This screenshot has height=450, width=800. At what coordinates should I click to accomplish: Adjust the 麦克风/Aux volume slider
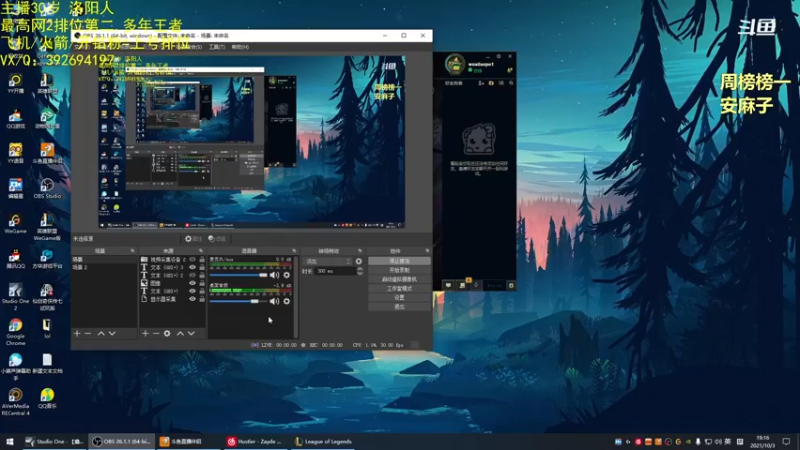click(x=238, y=275)
